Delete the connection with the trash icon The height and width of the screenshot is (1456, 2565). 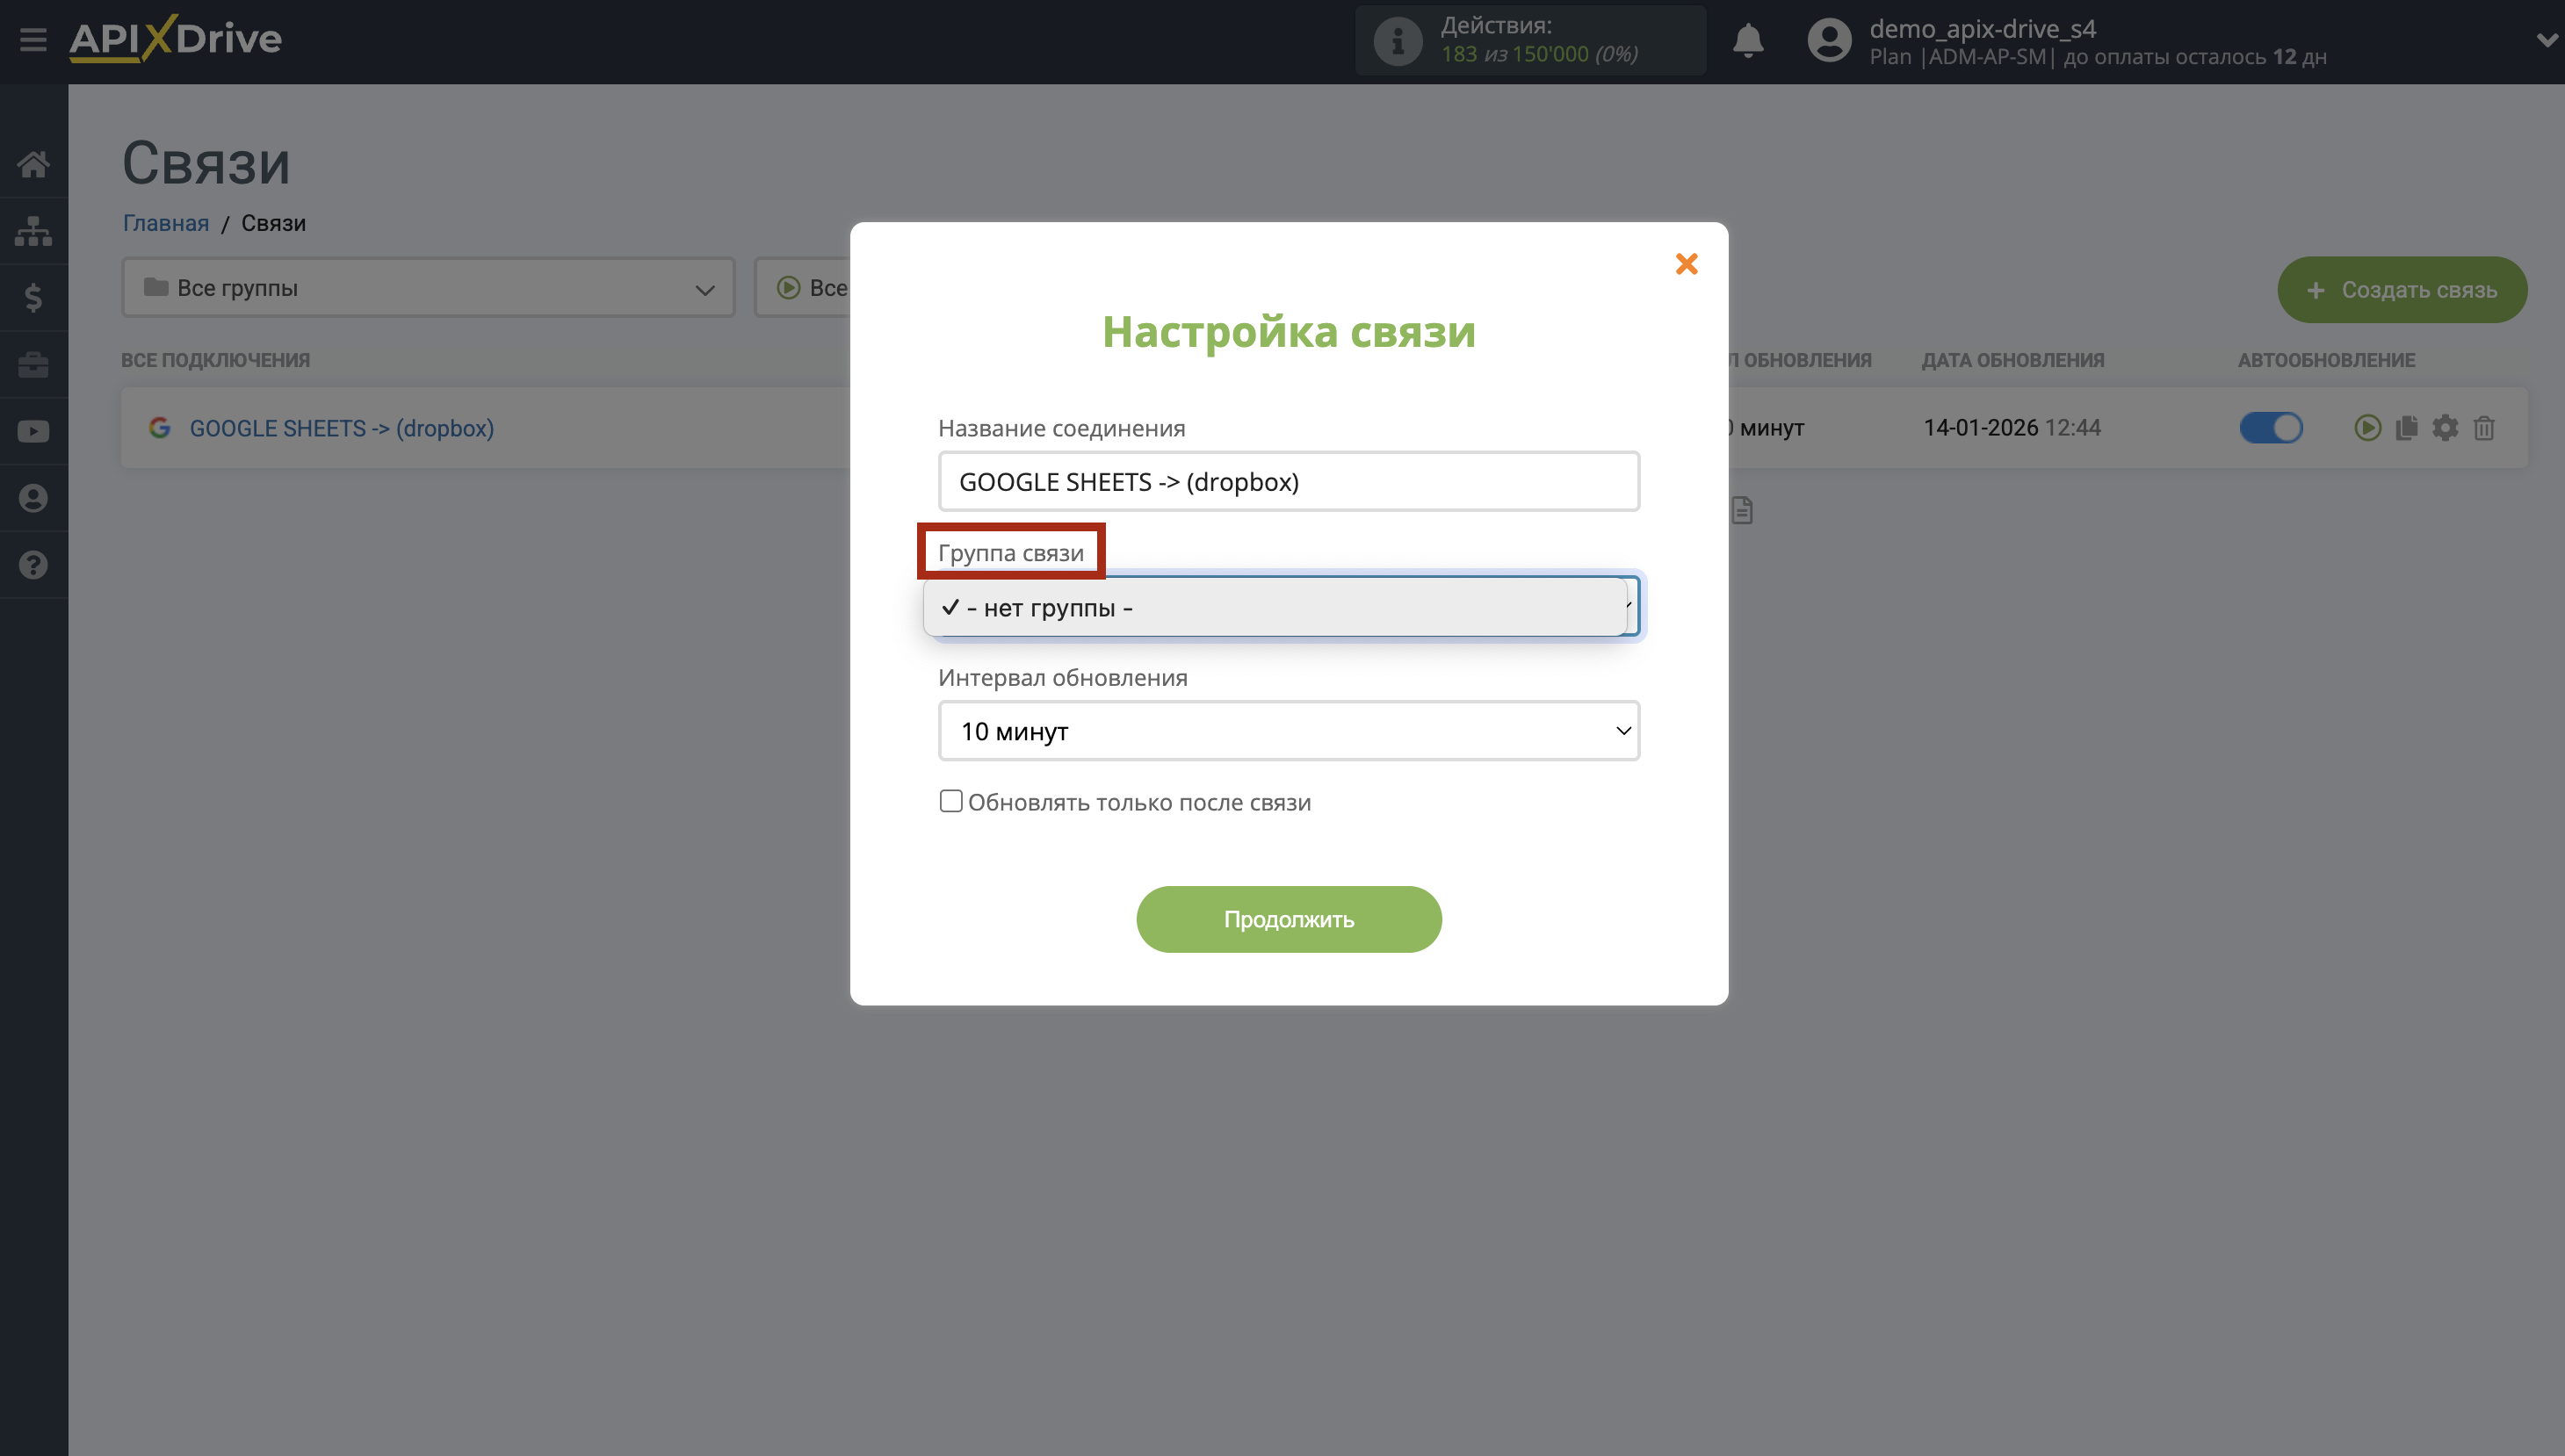pos(2485,428)
